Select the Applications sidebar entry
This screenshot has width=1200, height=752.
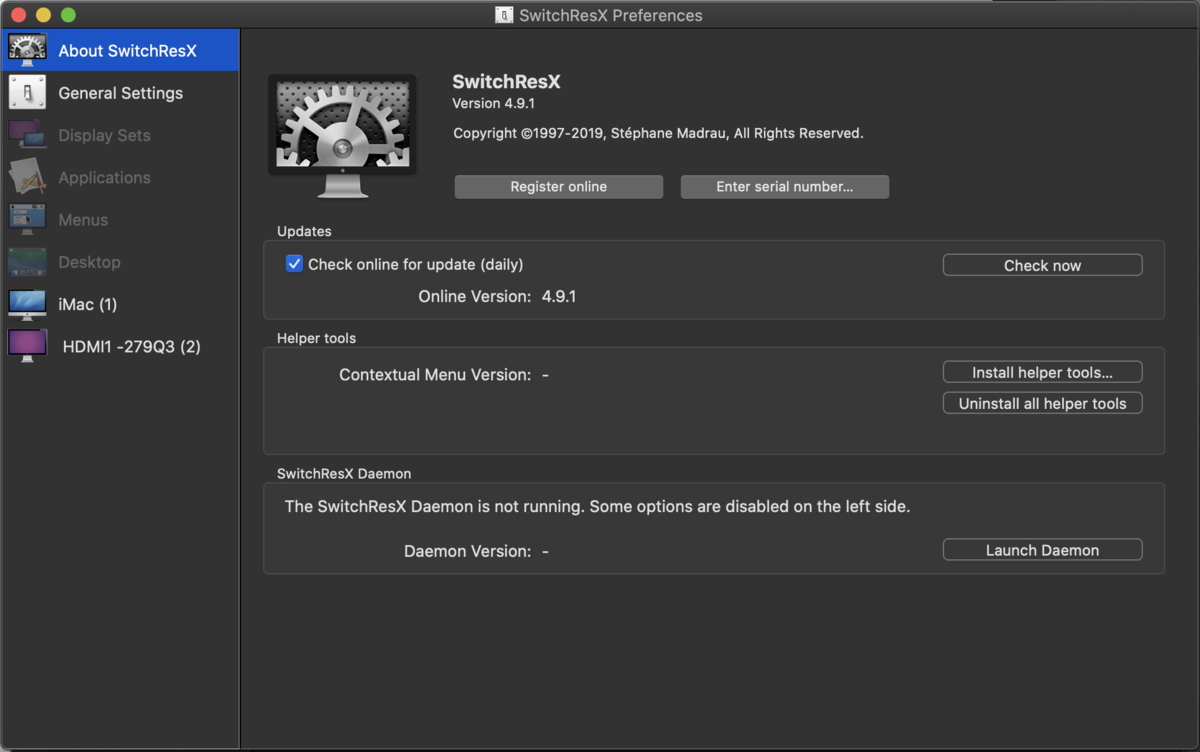[120, 177]
